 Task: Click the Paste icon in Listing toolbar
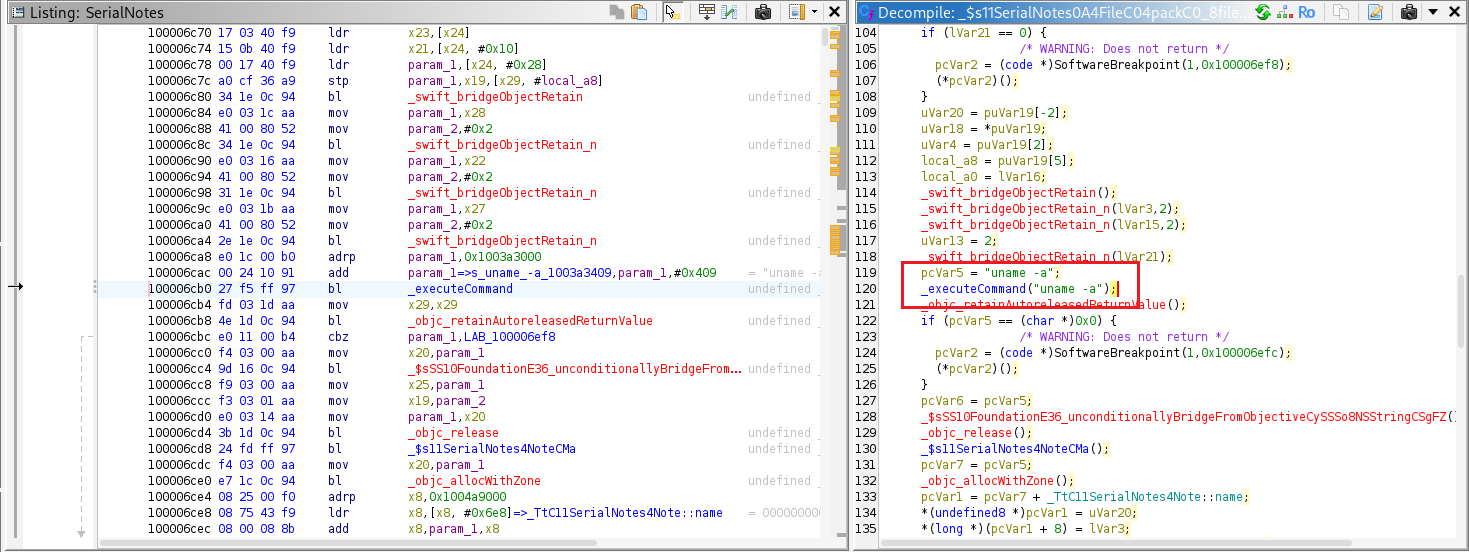(x=639, y=12)
